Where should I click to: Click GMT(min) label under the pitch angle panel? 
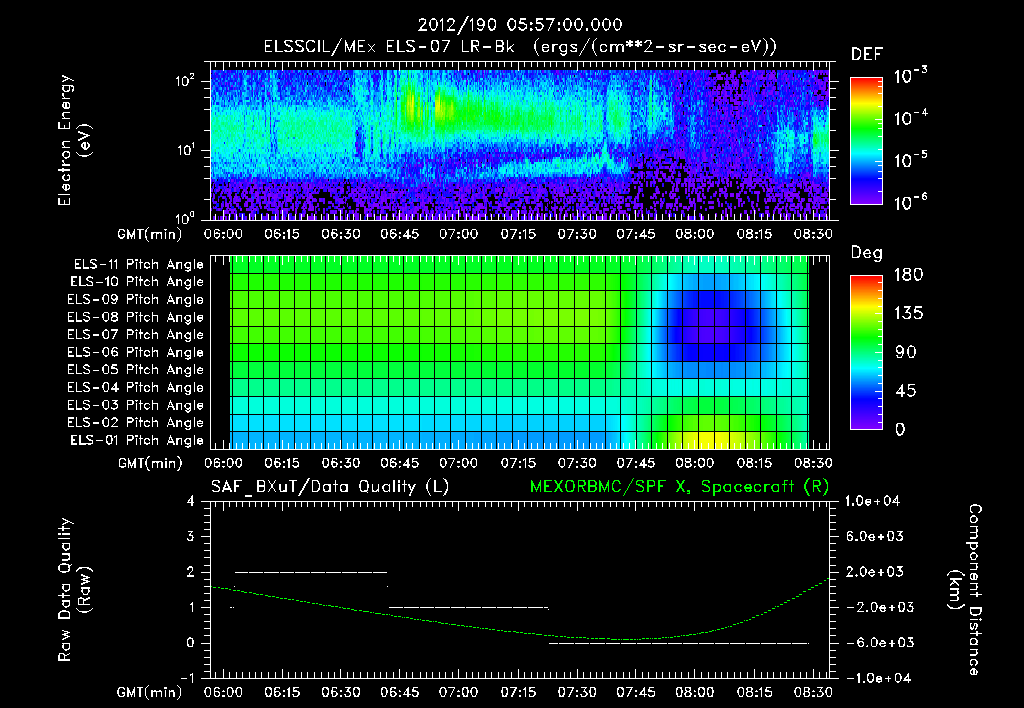point(150,463)
